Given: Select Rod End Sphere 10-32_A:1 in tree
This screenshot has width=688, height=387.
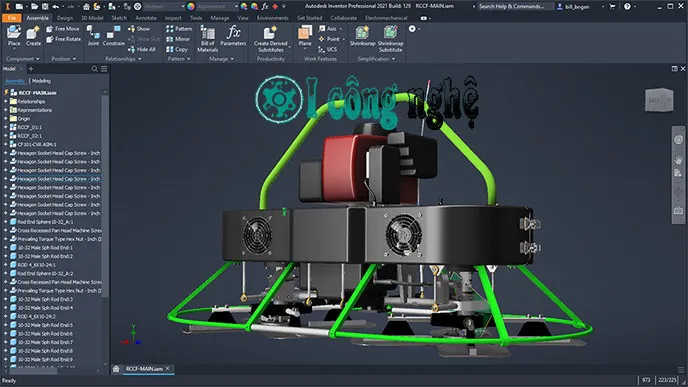Looking at the screenshot, I should point(46,222).
